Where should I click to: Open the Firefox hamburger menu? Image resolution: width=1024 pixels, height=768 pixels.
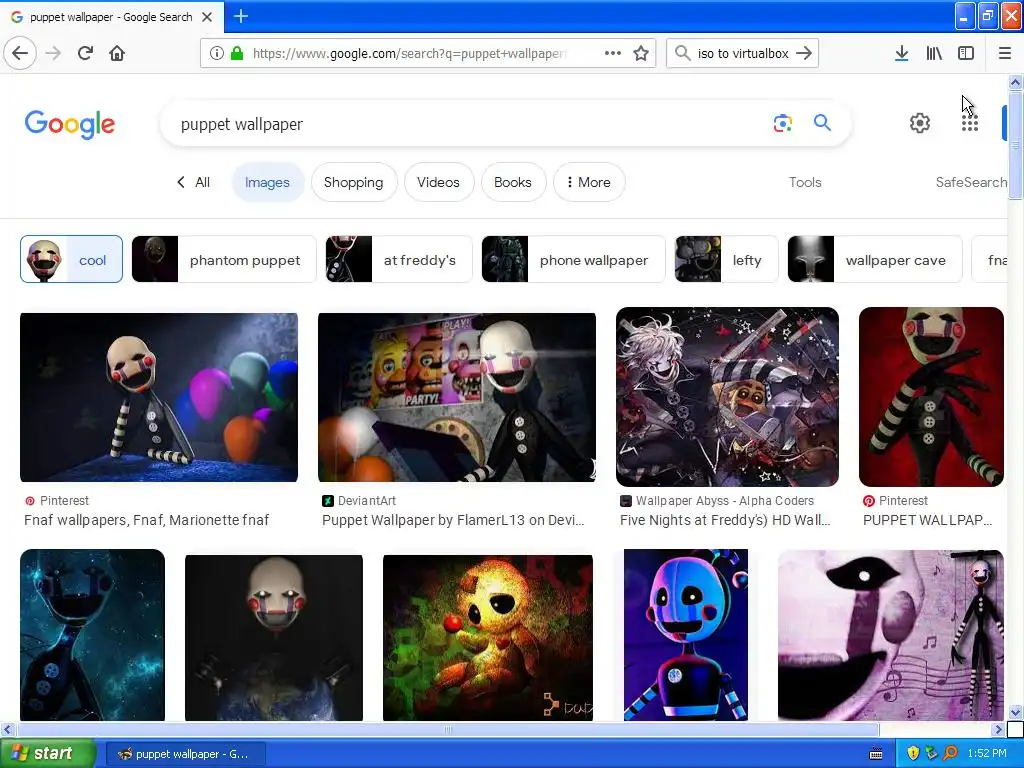point(1004,53)
